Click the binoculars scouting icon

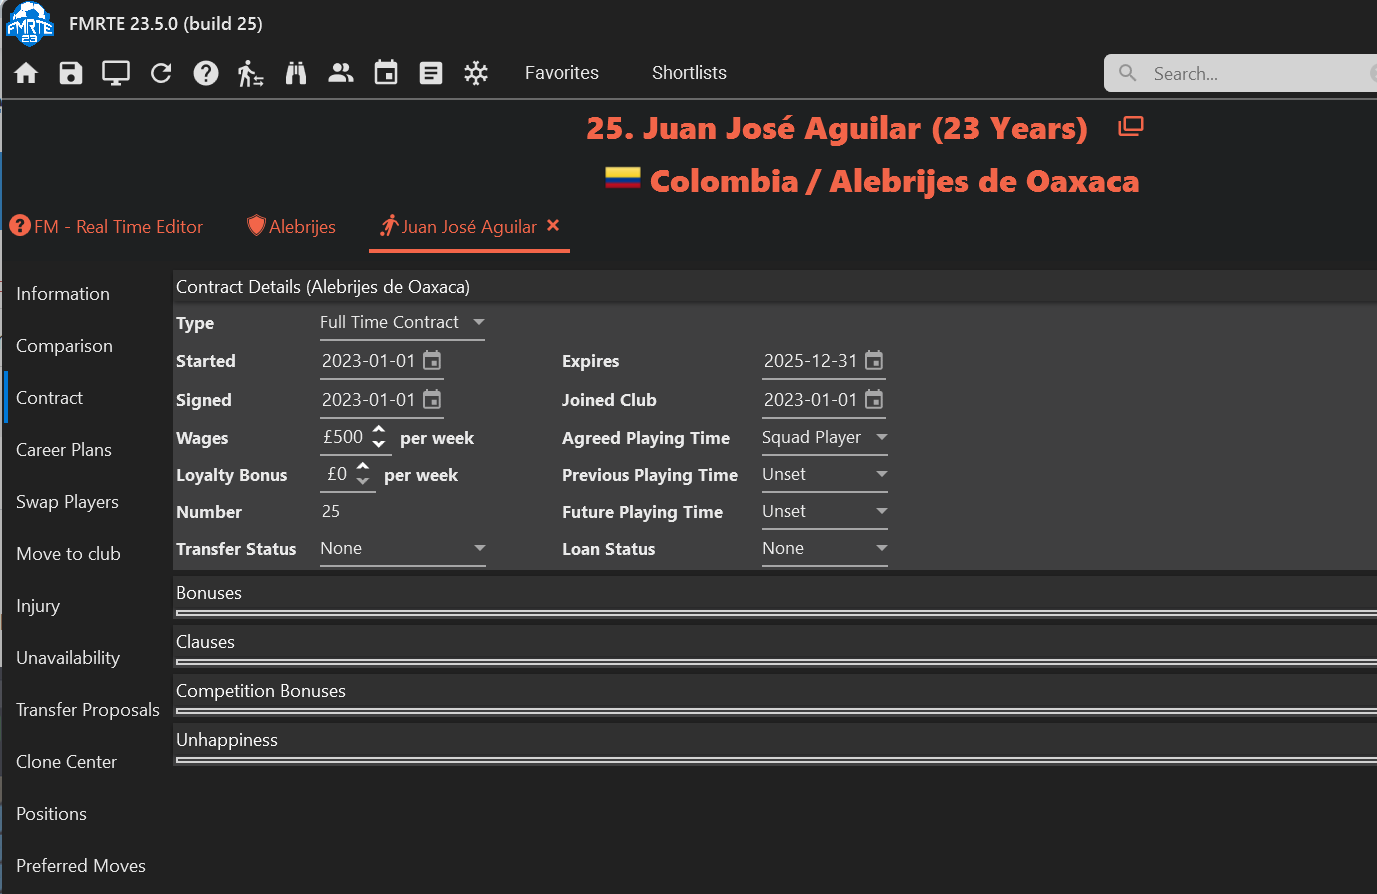pos(296,73)
